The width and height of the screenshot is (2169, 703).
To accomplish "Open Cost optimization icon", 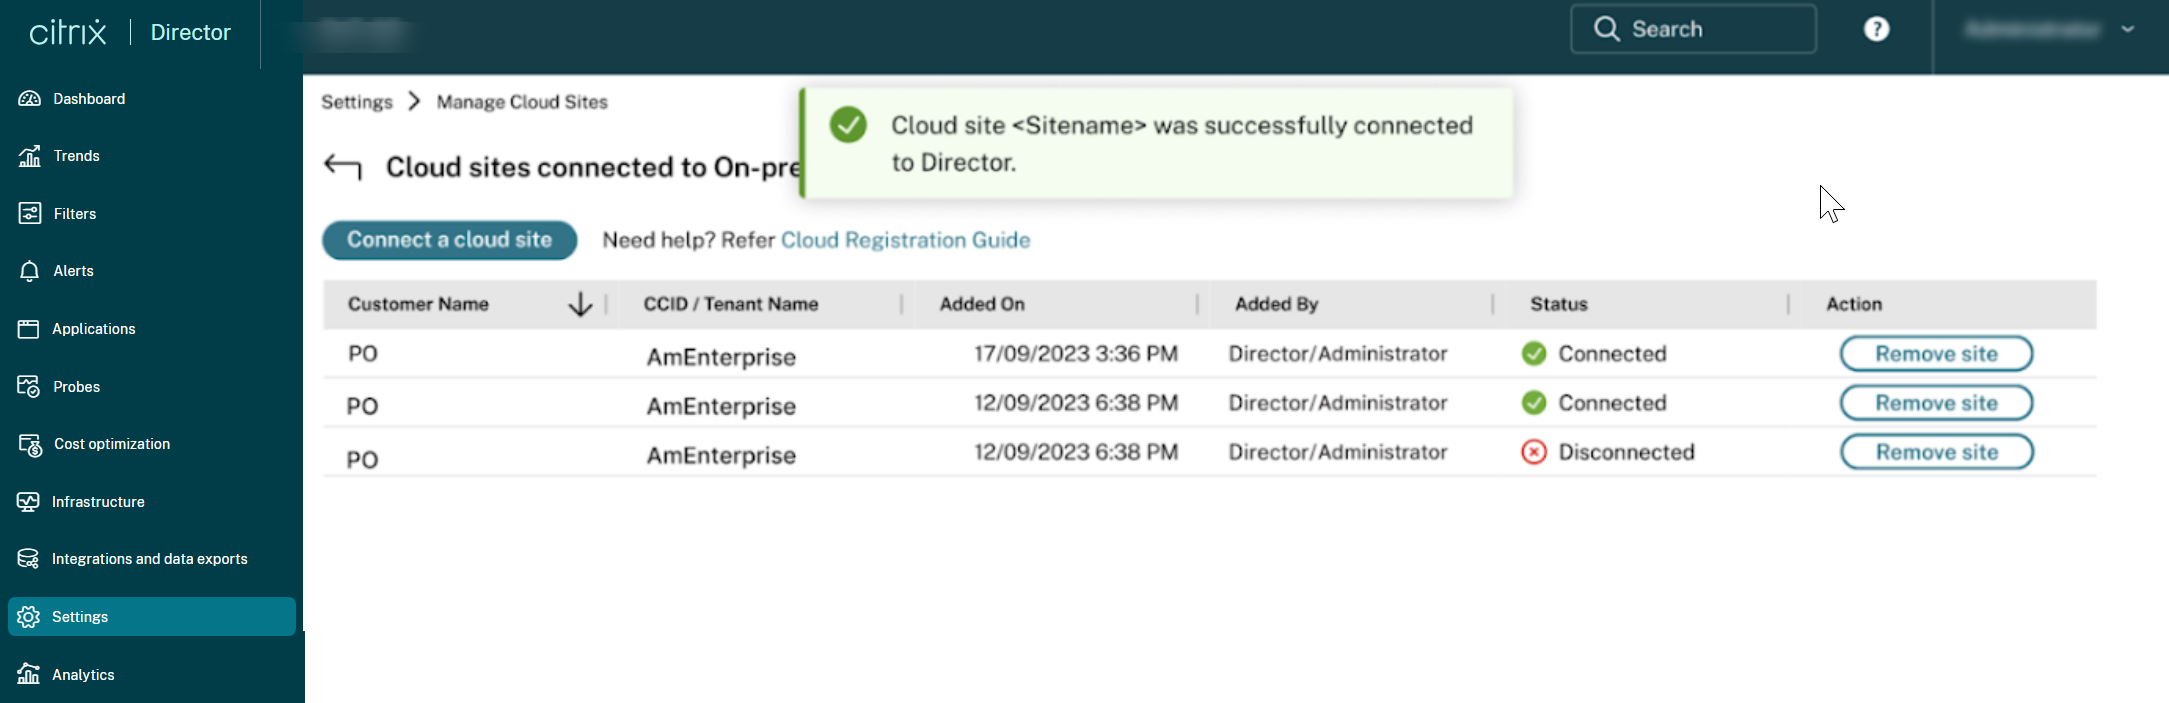I will pos(30,444).
